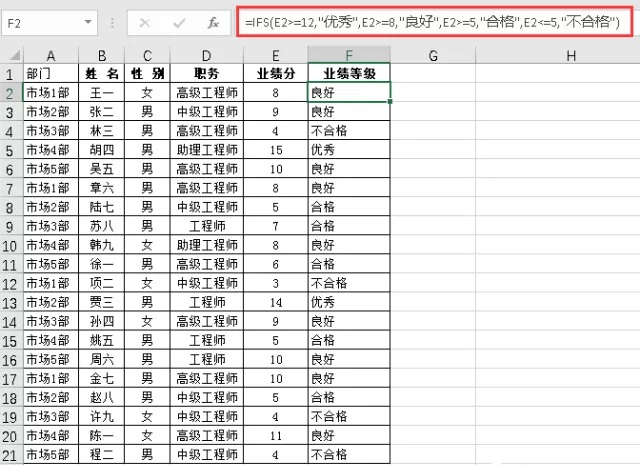Click the Select All corner triangle

tap(10, 56)
